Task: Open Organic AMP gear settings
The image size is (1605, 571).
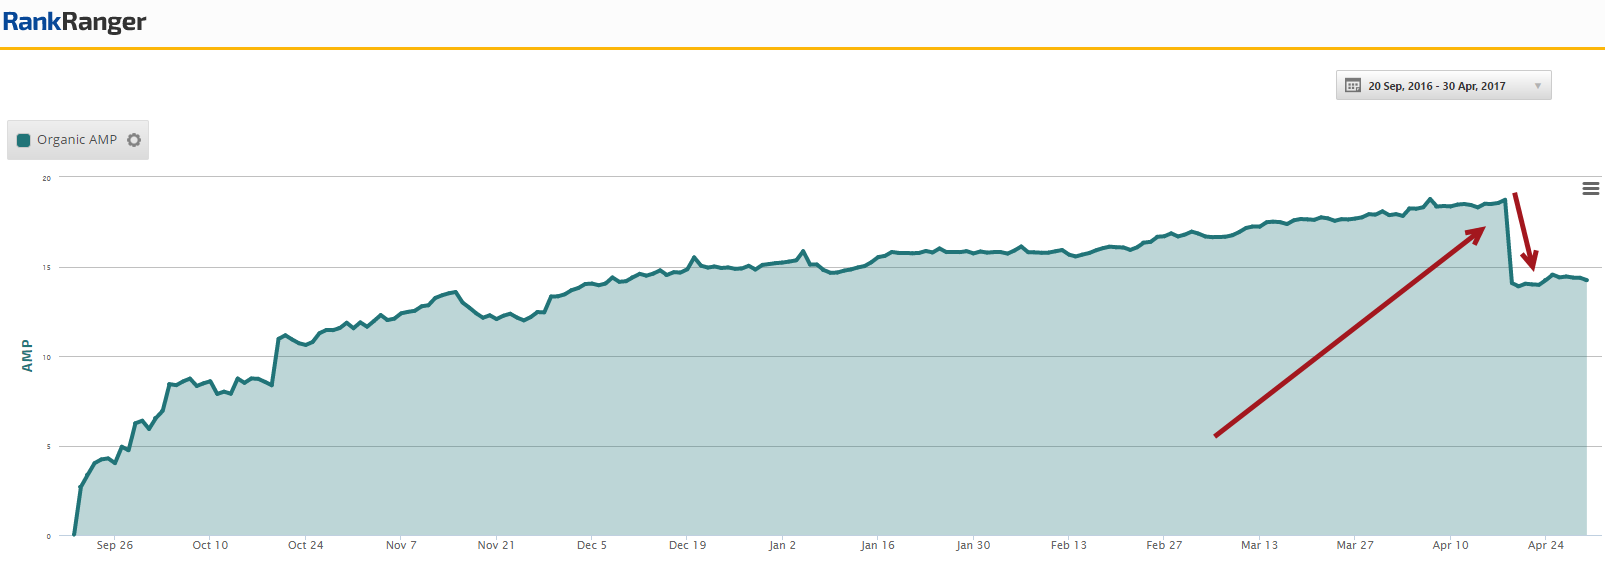Action: point(134,140)
